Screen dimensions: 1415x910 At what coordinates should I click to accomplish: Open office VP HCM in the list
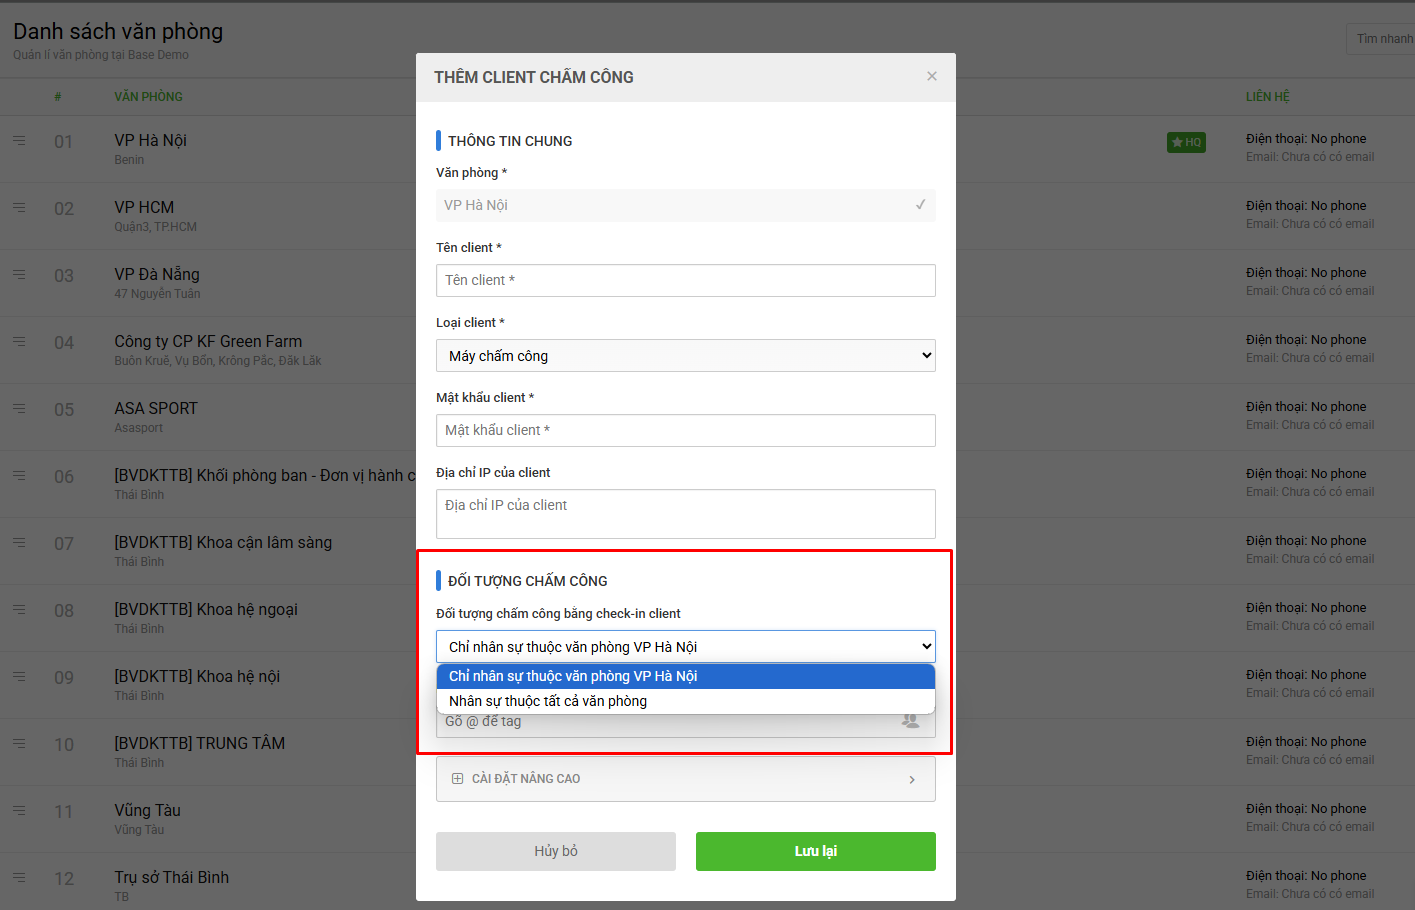144,207
